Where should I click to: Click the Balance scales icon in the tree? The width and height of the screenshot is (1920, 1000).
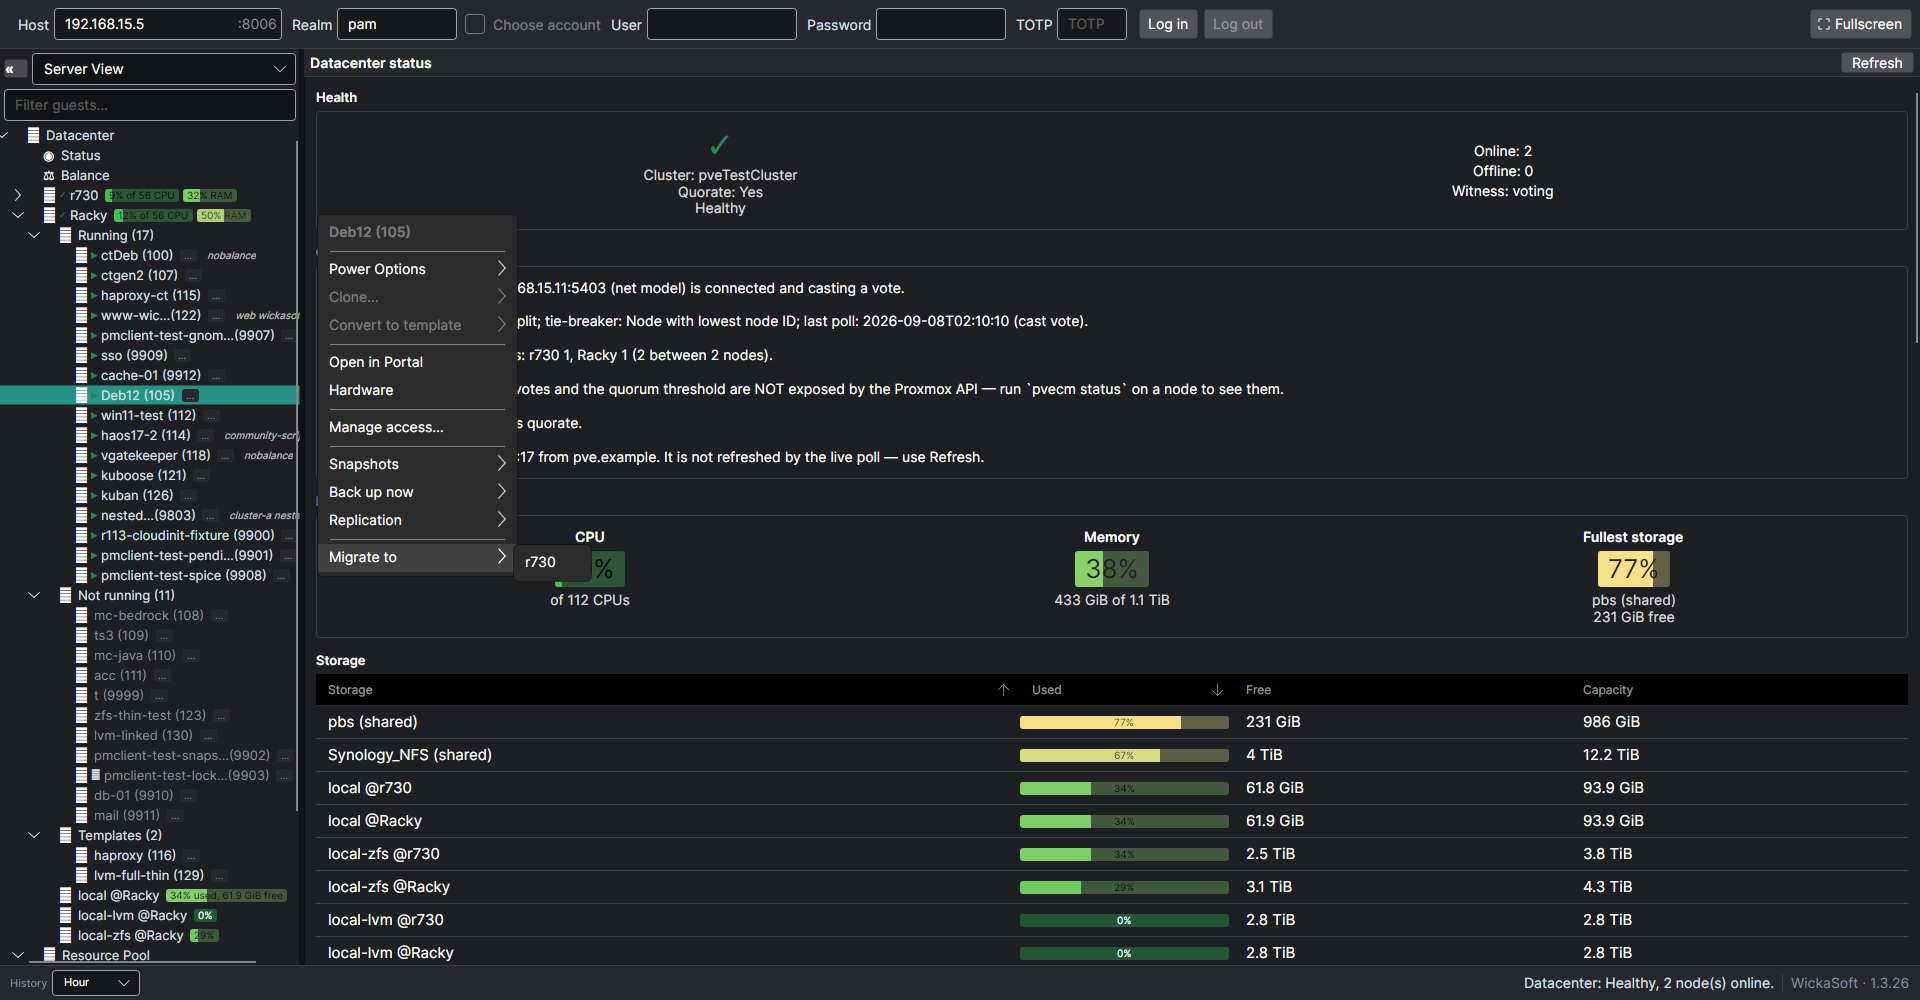[48, 176]
